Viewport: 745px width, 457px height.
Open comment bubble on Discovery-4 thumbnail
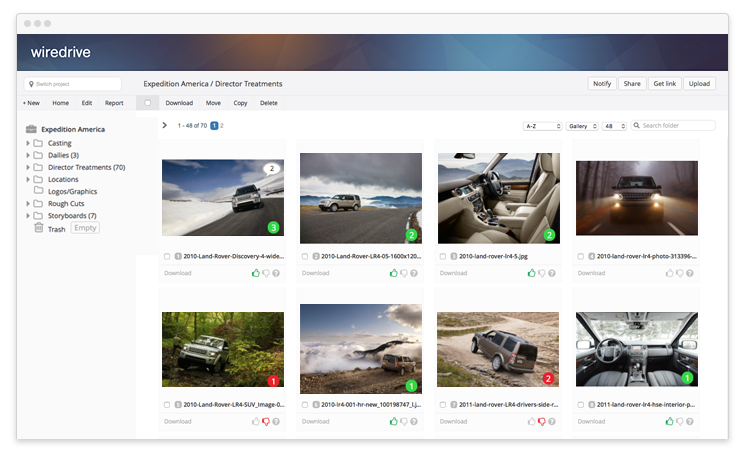coord(269,169)
